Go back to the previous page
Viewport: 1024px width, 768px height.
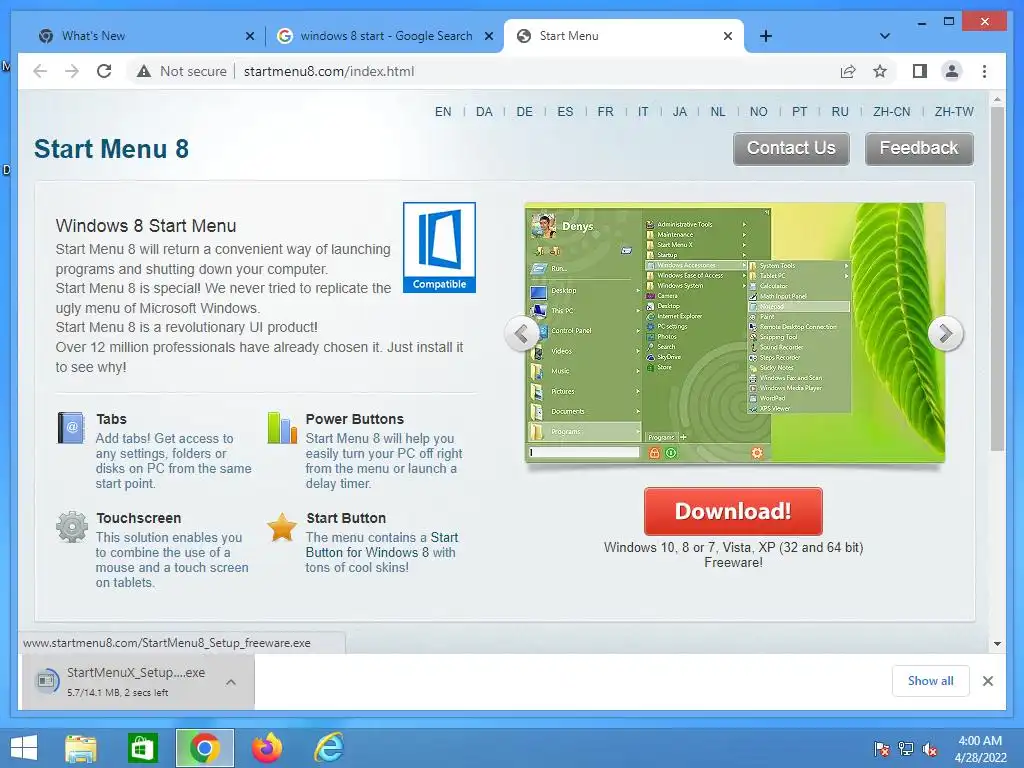tap(40, 71)
